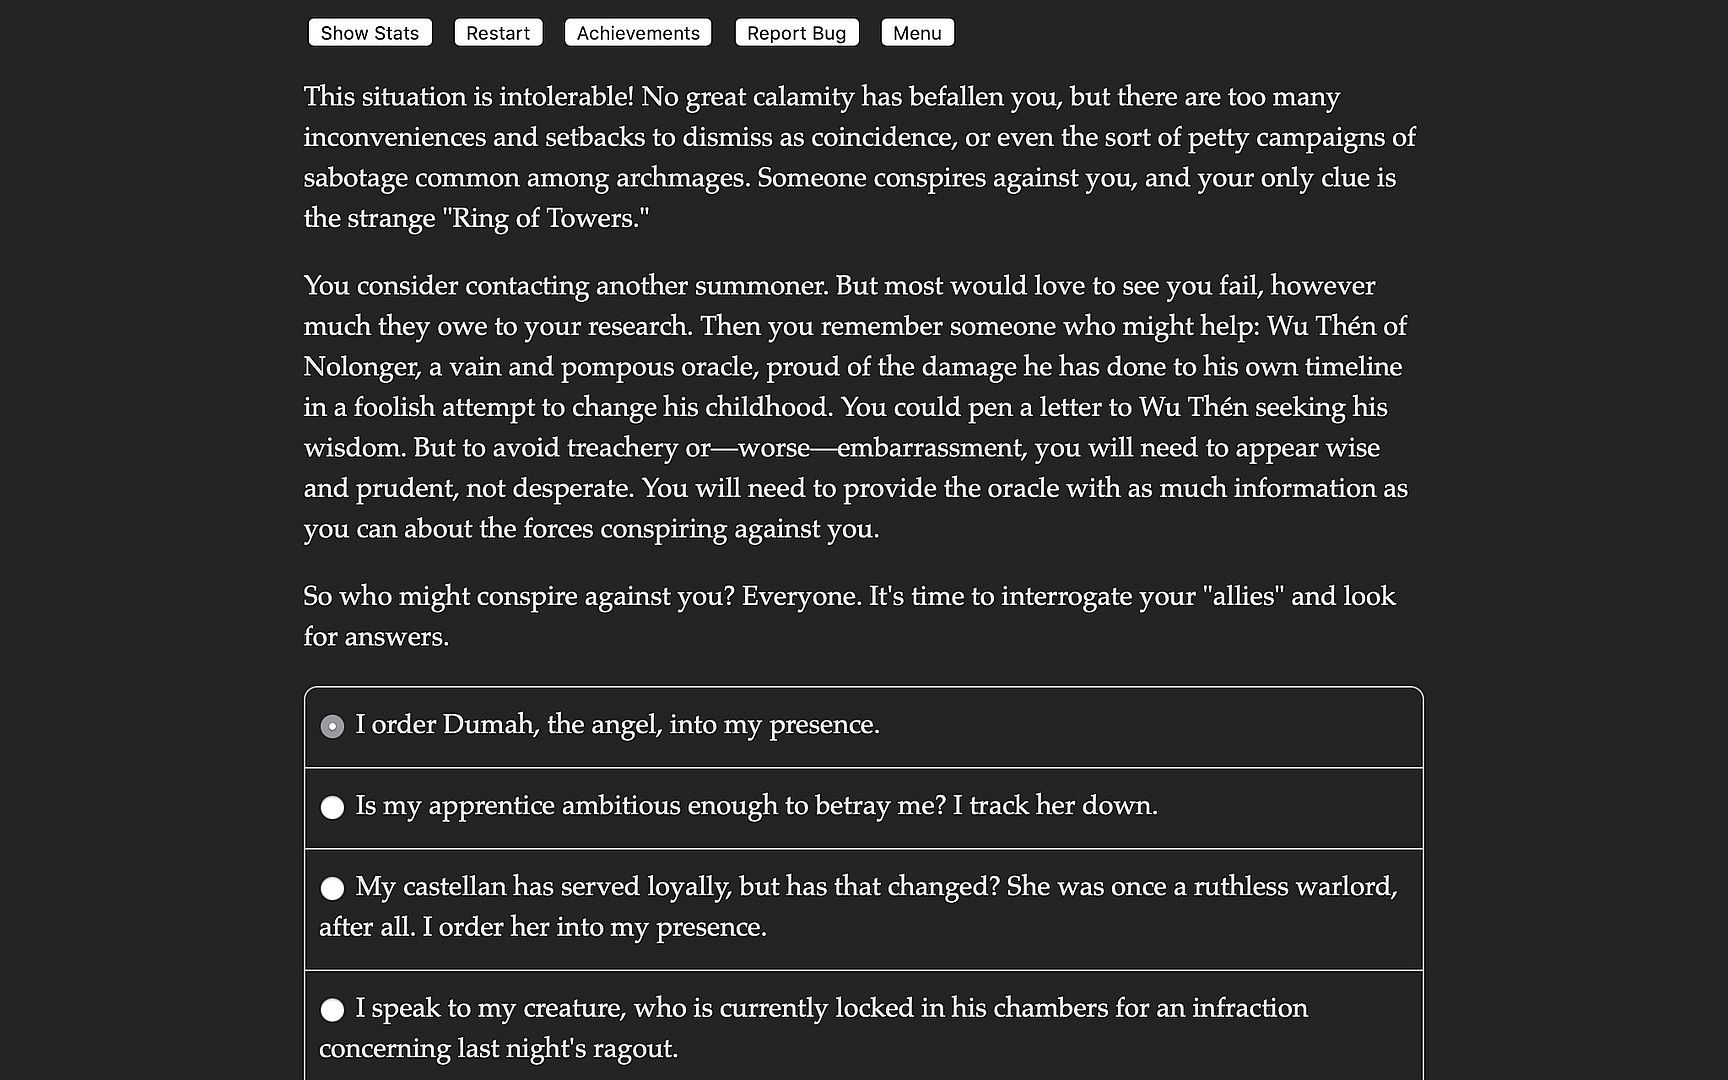Pick the castellan option radio button
The height and width of the screenshot is (1080, 1728).
click(x=332, y=888)
